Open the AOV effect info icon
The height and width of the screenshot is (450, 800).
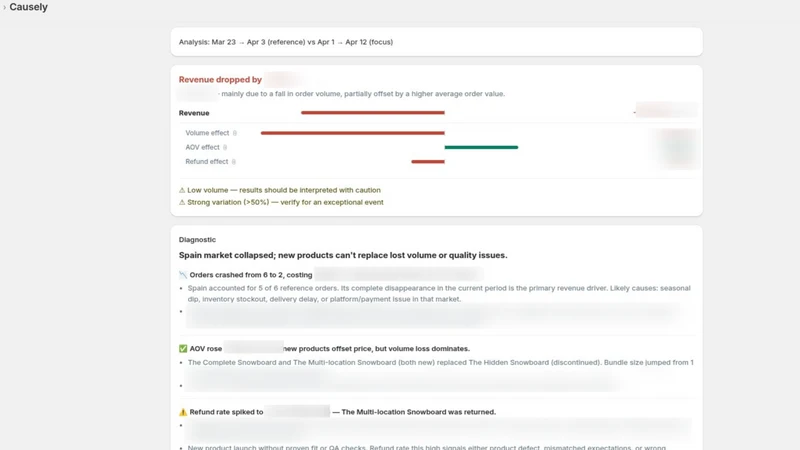click(x=225, y=147)
